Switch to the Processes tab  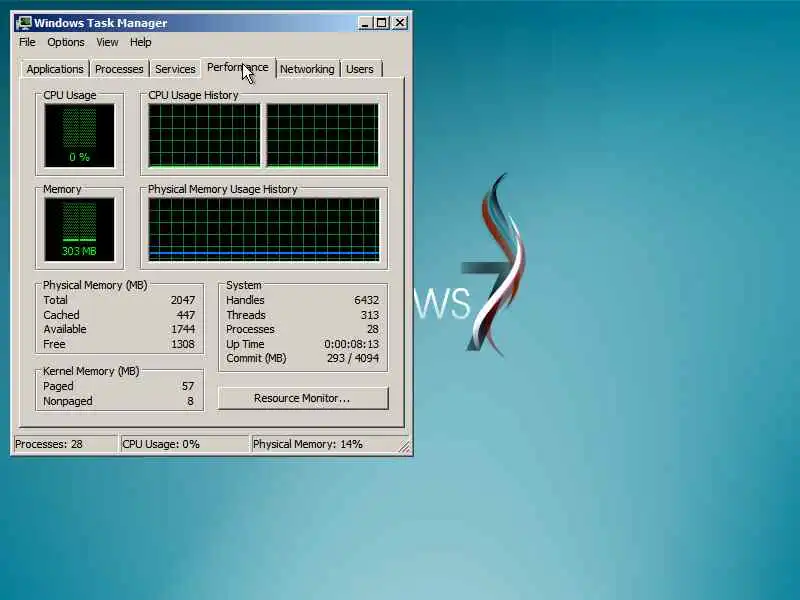tap(119, 69)
